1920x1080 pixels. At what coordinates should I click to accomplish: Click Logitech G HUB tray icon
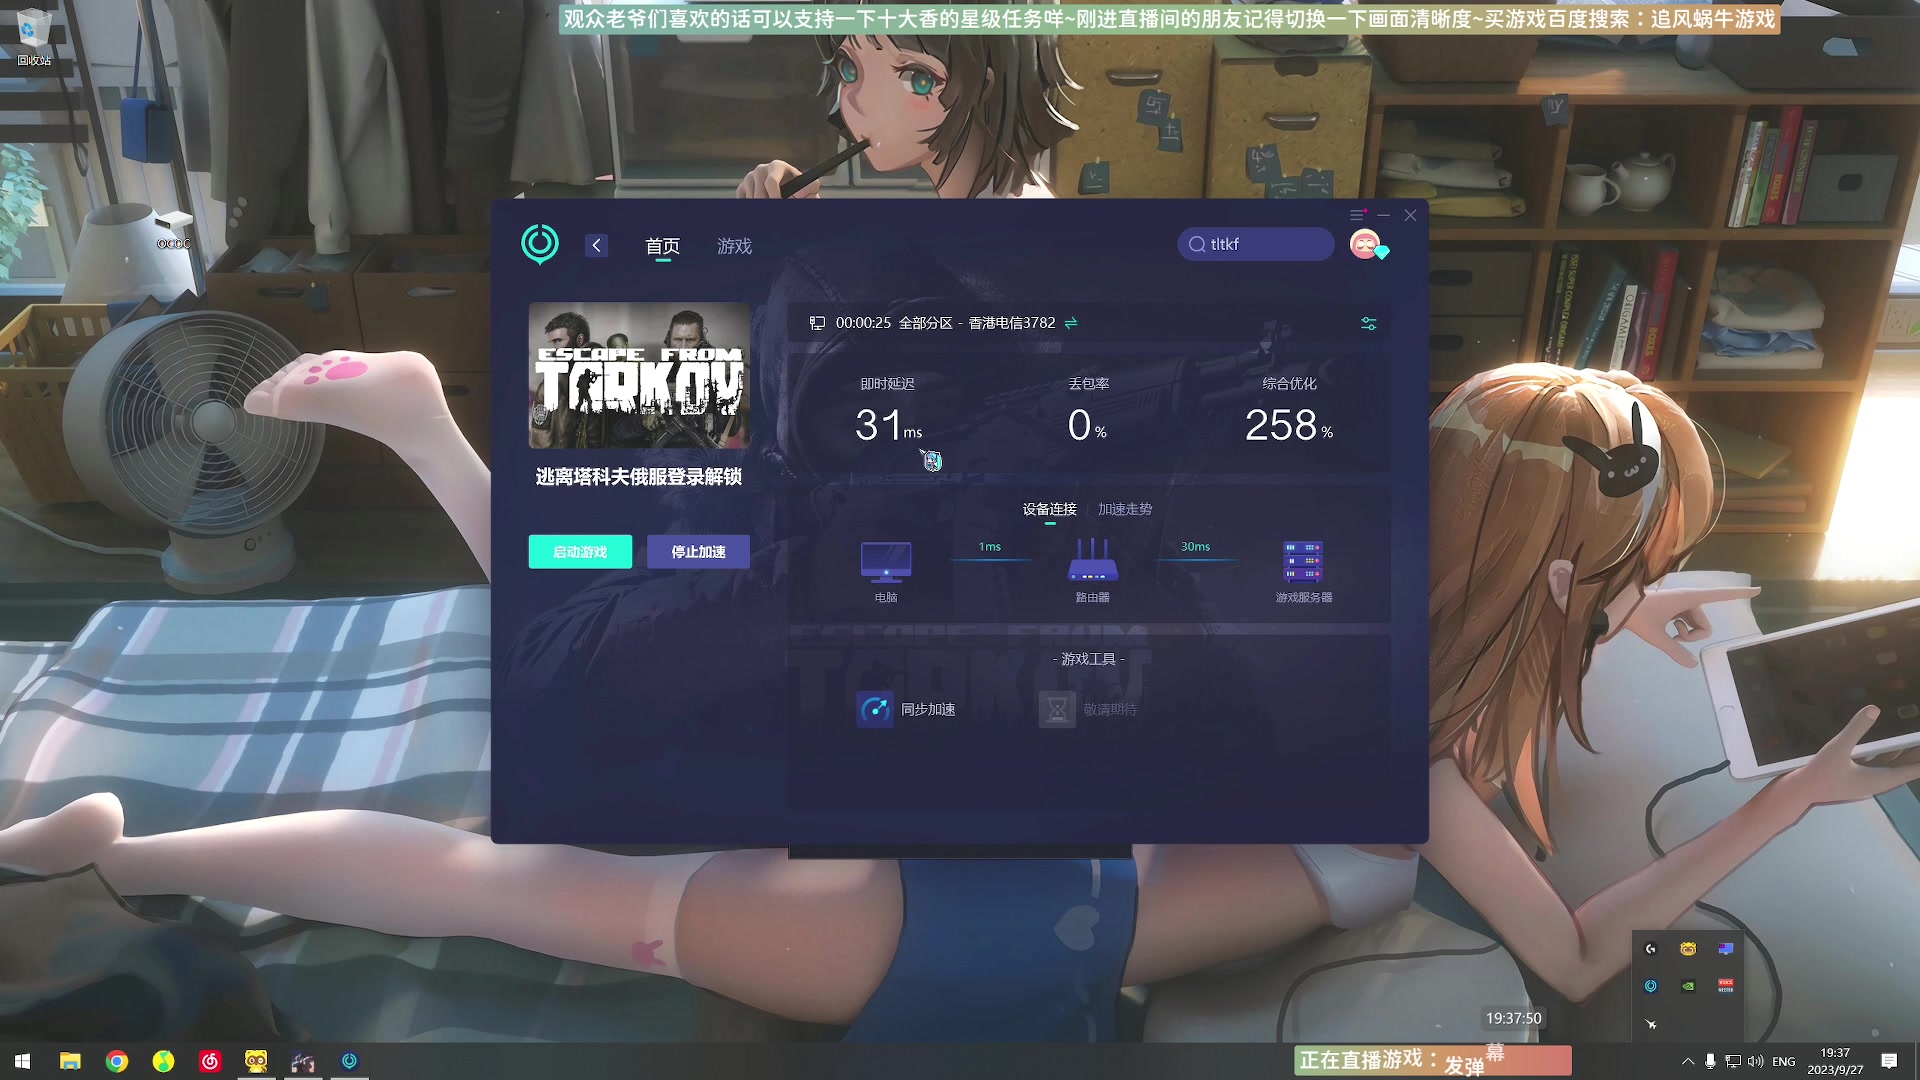click(1651, 949)
